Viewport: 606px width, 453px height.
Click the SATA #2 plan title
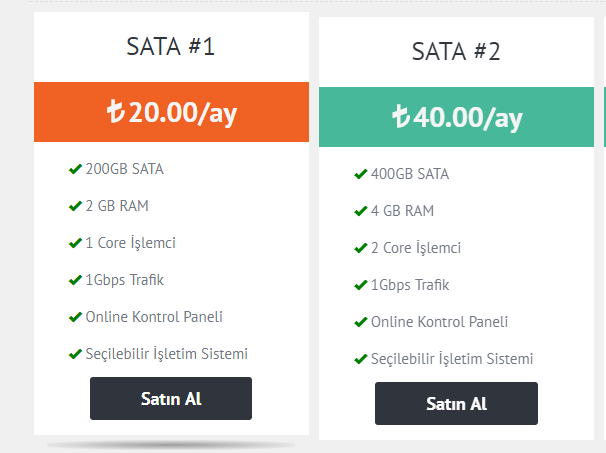(x=456, y=51)
